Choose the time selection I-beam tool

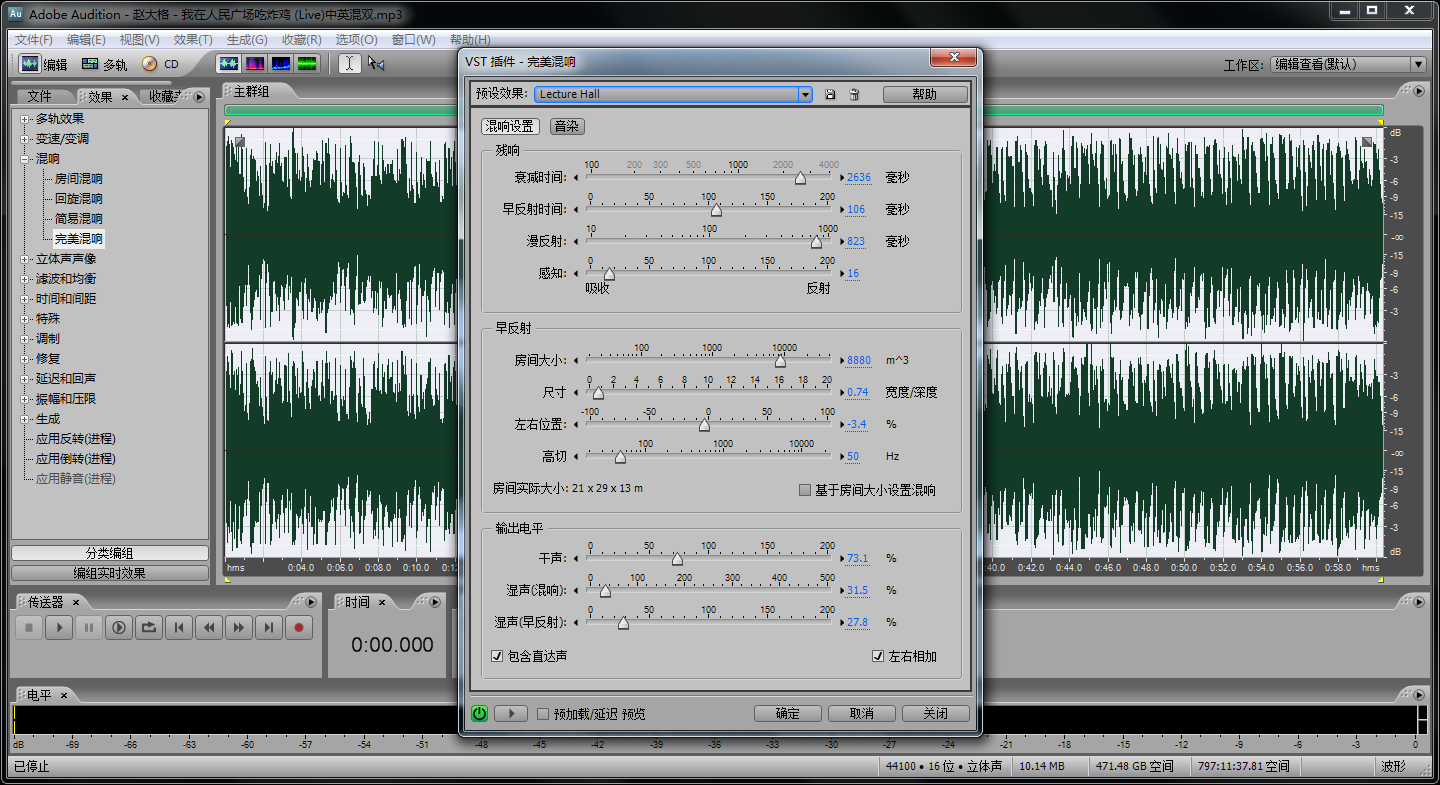point(349,63)
